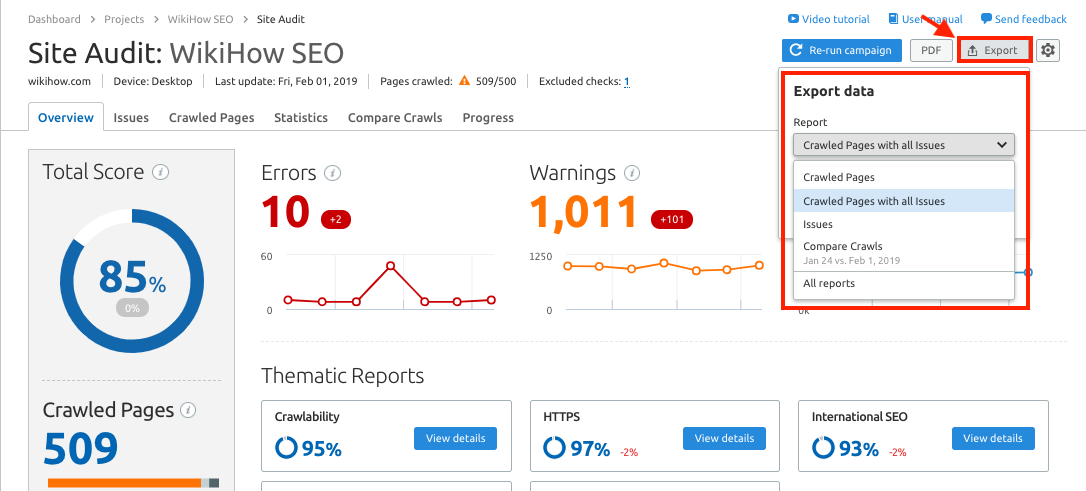Click the Warnings info icon
The width and height of the screenshot is (1086, 491).
tap(631, 172)
